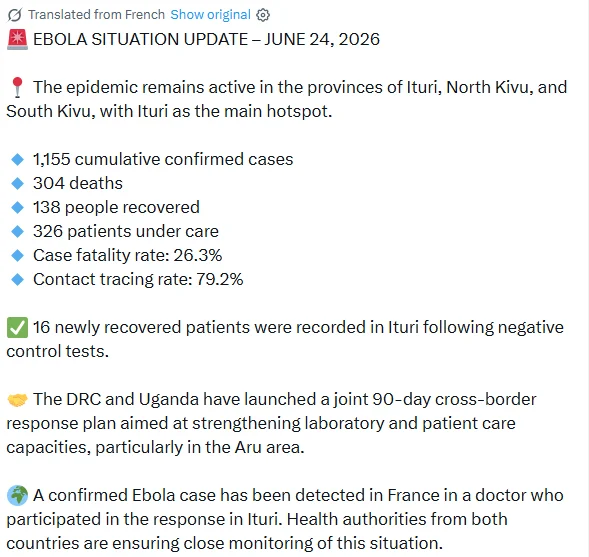Click blue diamond beside 304 deaths
The height and width of the screenshot is (557, 589).
pyautogui.click(x=17, y=183)
